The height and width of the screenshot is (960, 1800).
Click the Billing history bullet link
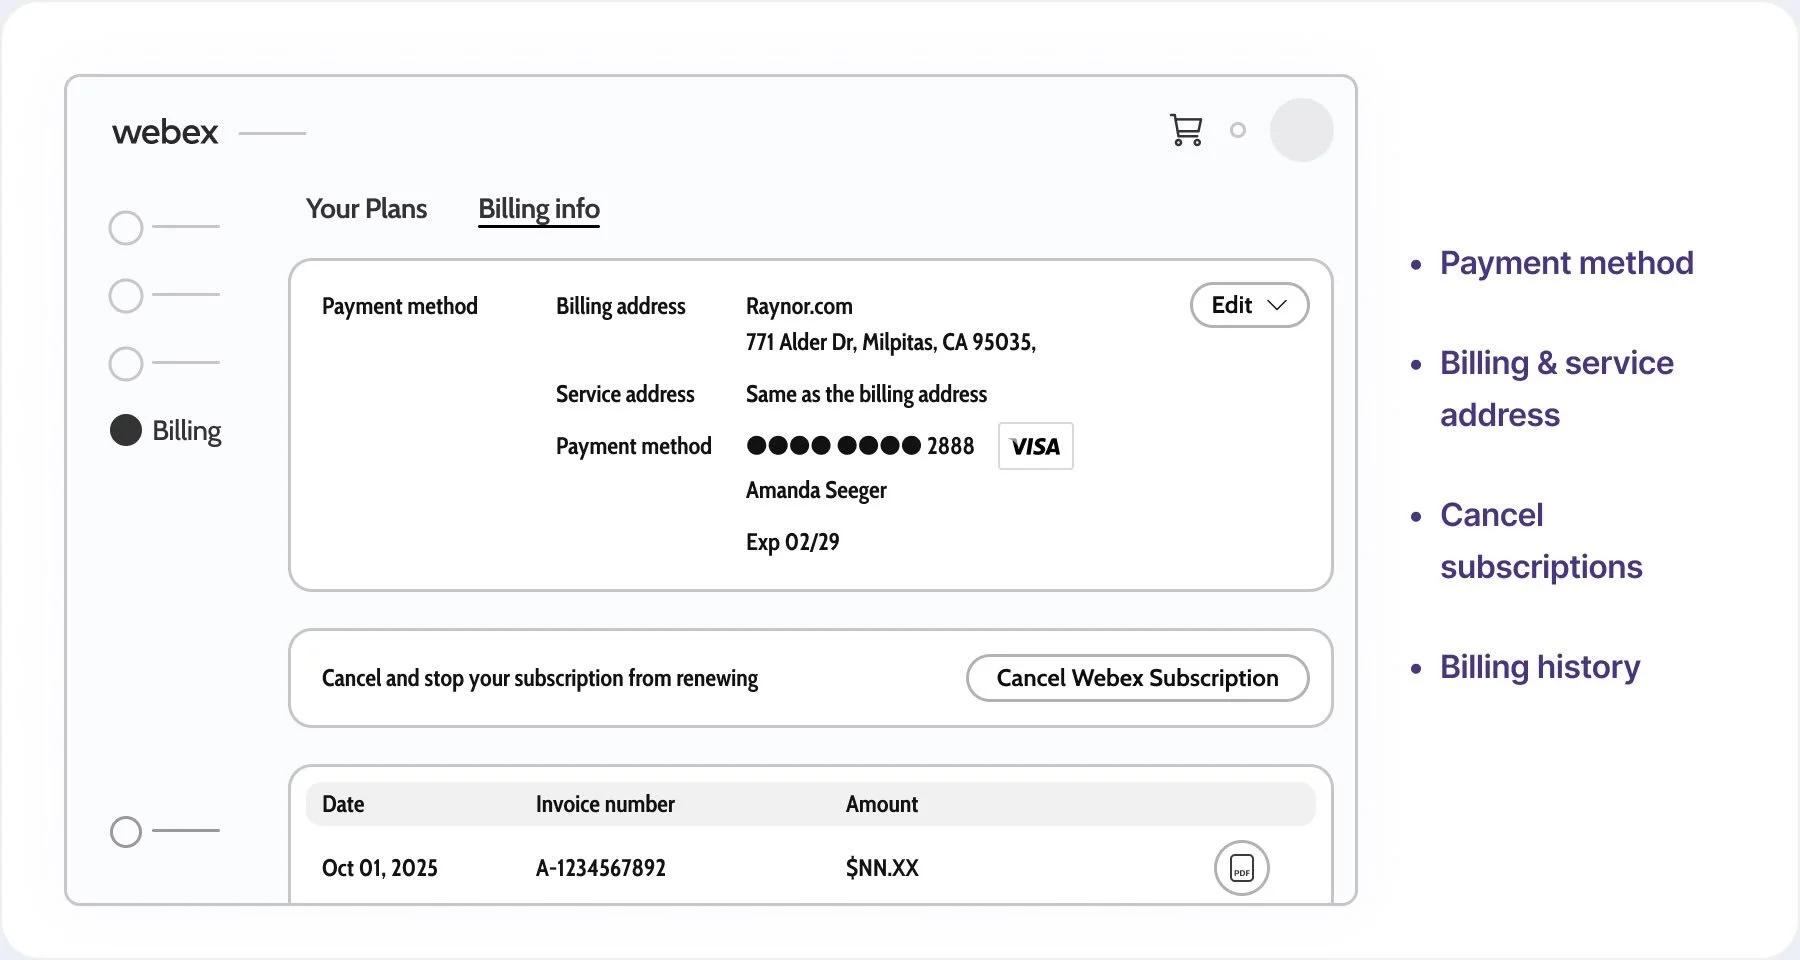[1539, 666]
